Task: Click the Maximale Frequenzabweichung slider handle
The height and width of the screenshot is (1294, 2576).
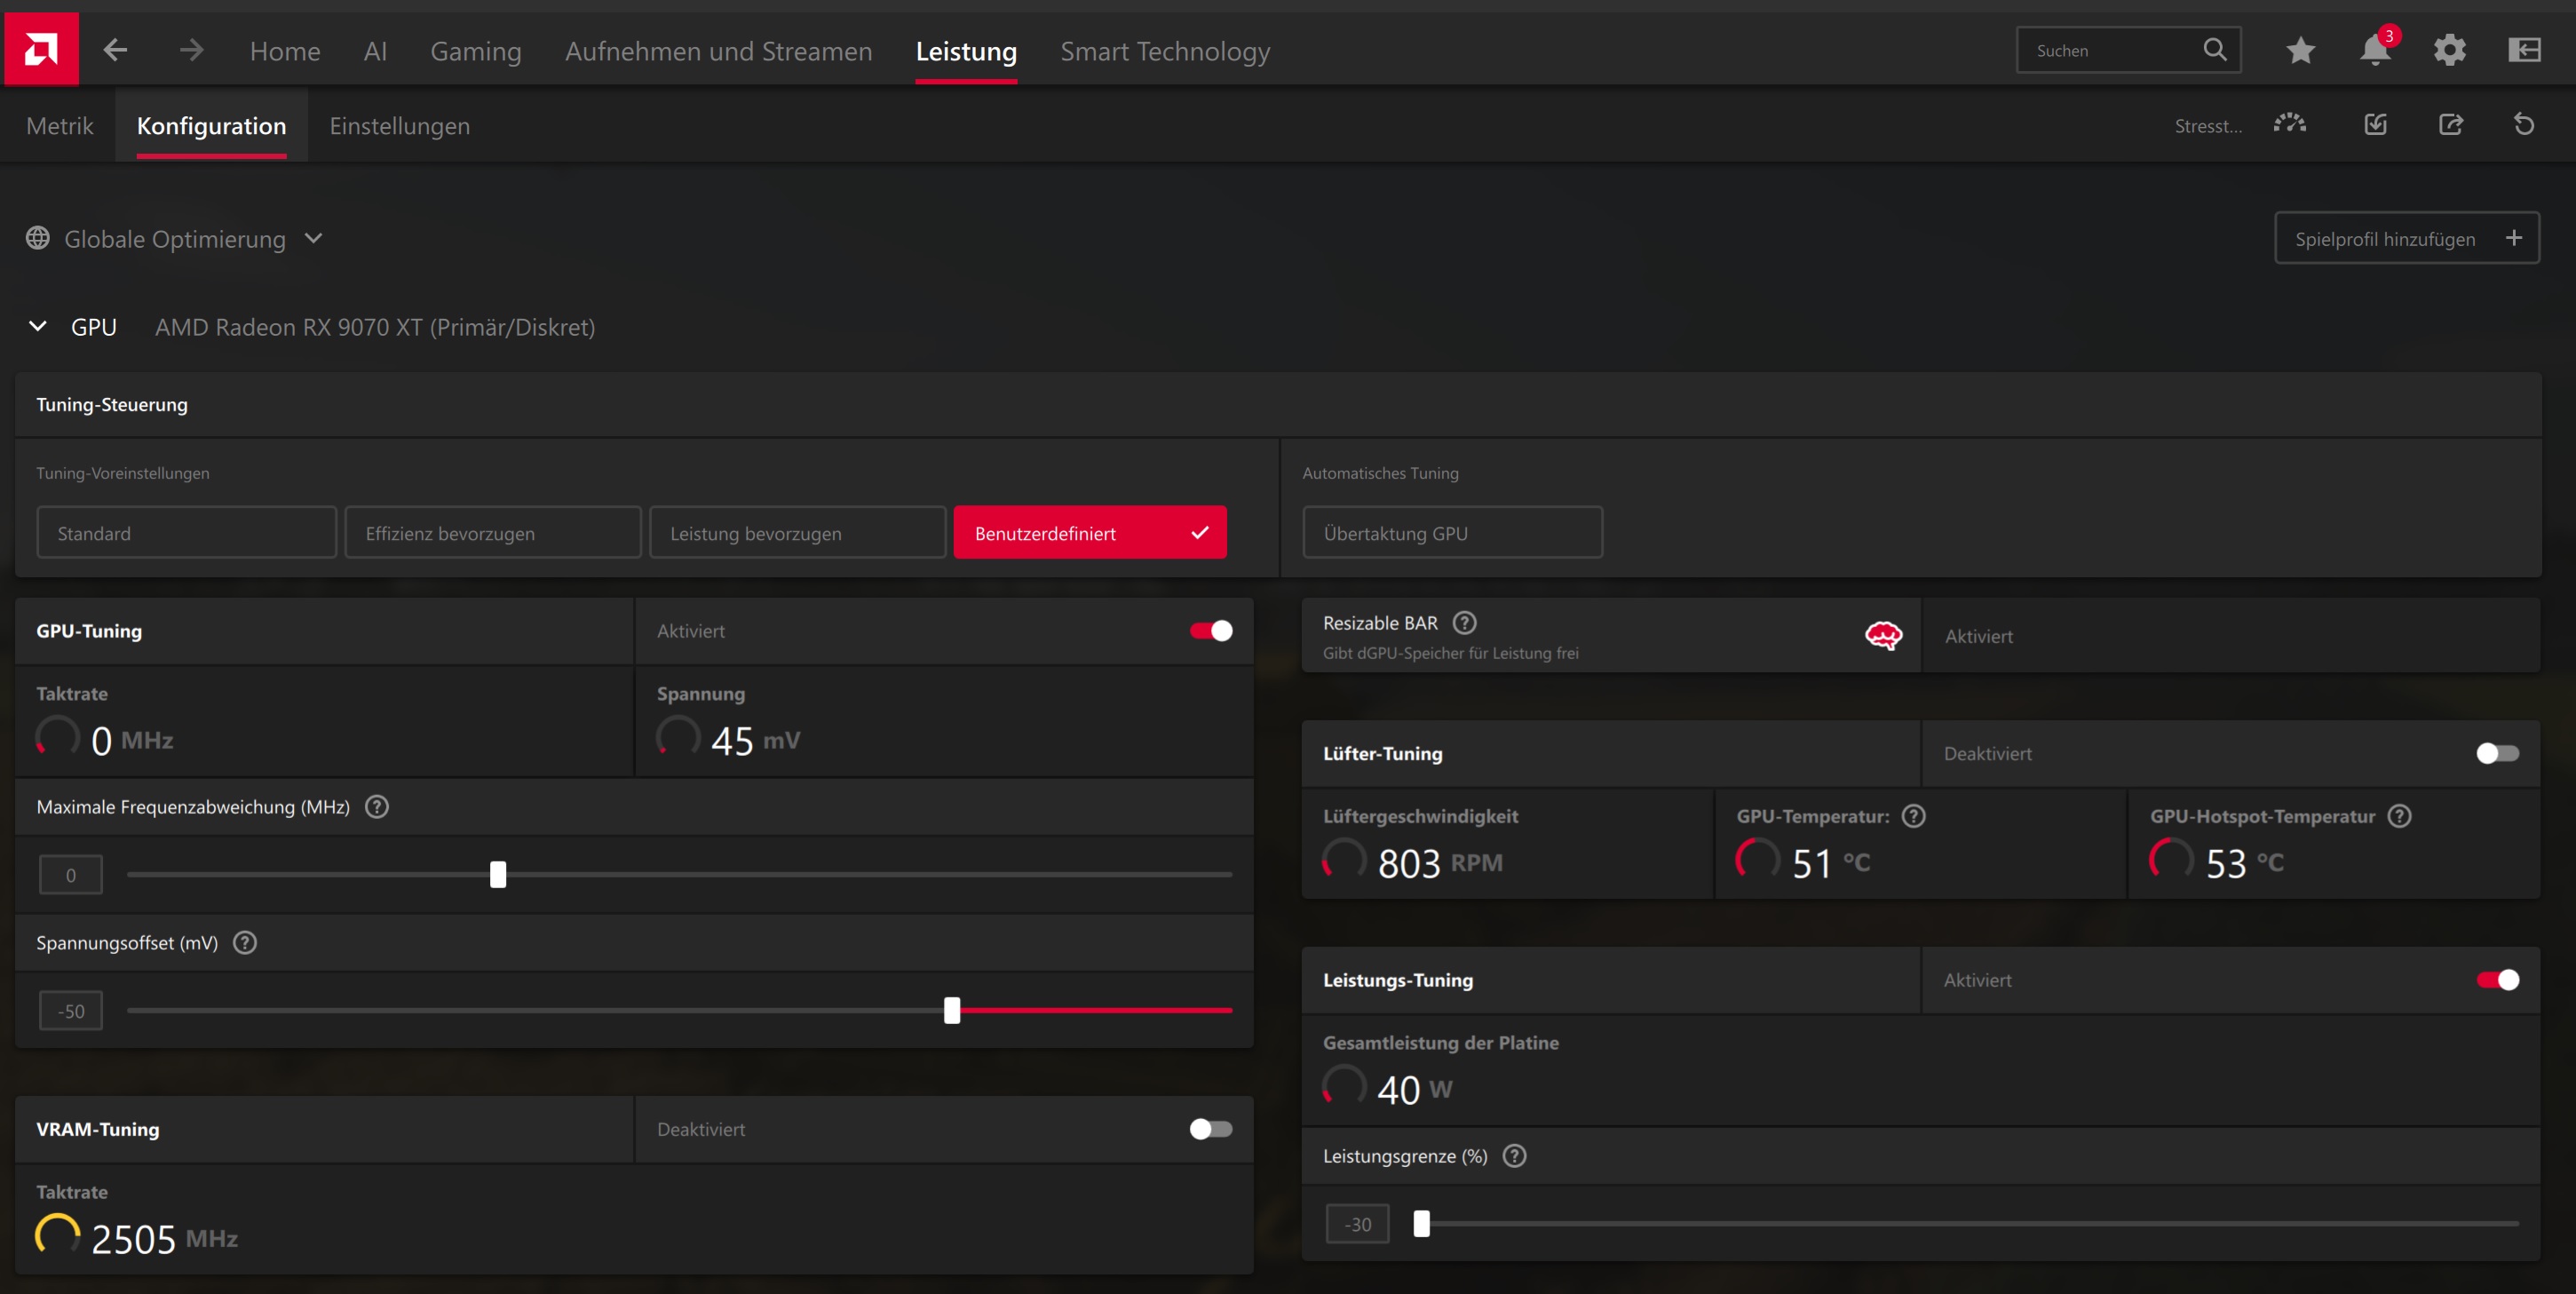Action: [x=498, y=874]
